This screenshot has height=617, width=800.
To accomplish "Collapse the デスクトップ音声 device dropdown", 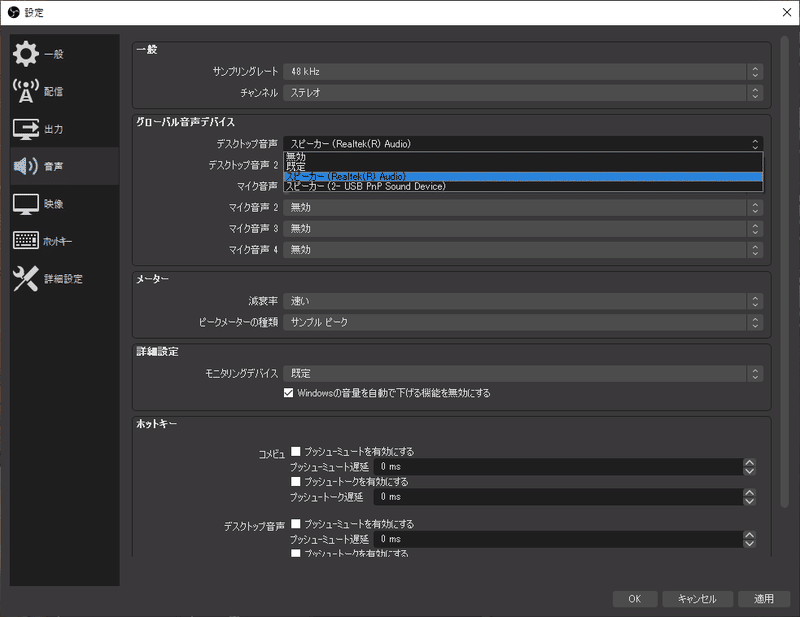I will coord(523,144).
